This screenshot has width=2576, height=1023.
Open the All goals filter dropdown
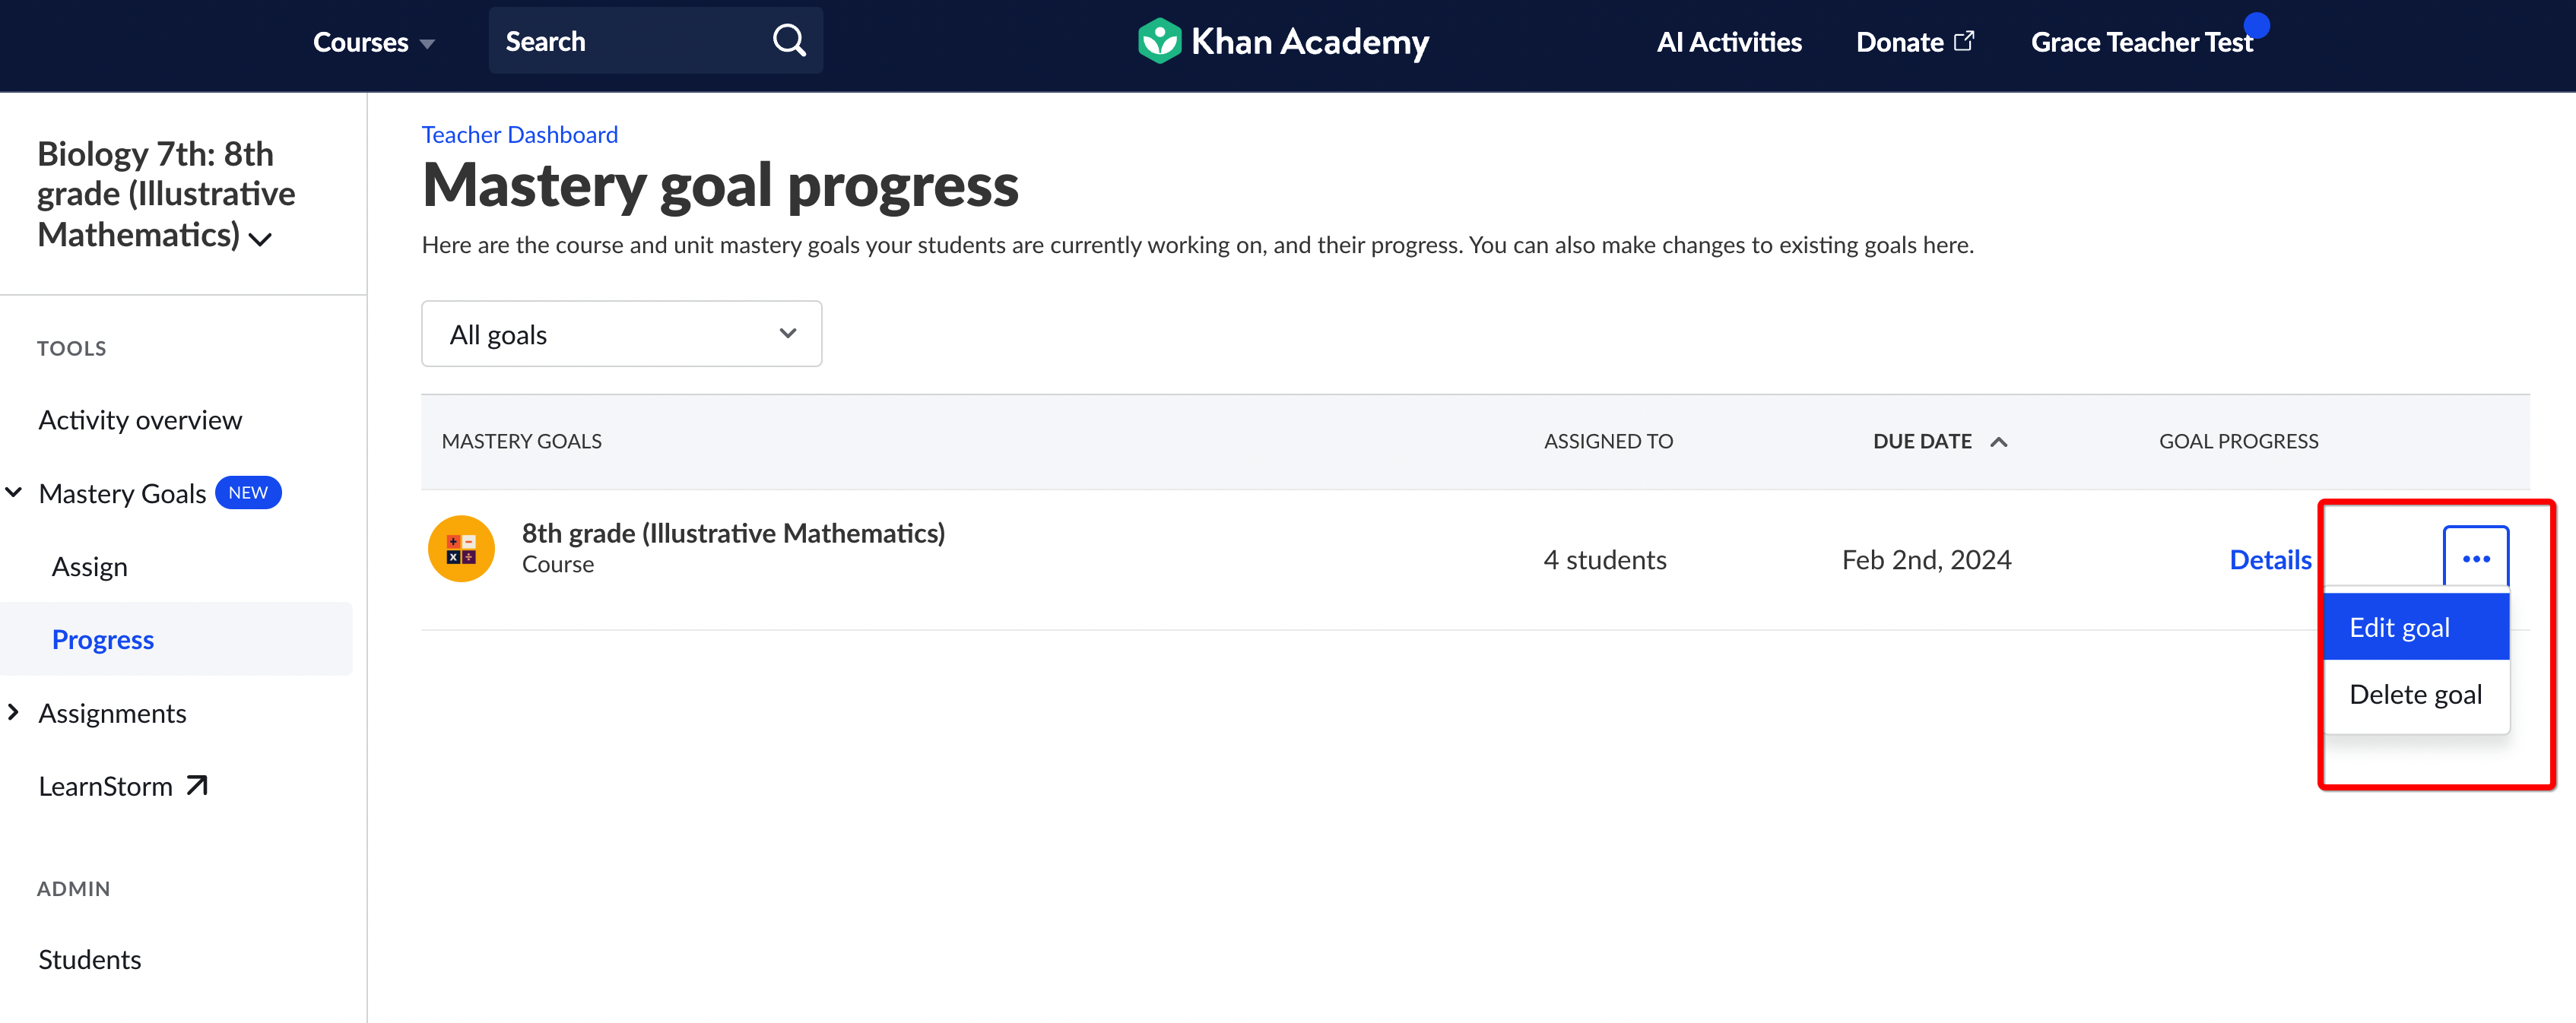621,333
